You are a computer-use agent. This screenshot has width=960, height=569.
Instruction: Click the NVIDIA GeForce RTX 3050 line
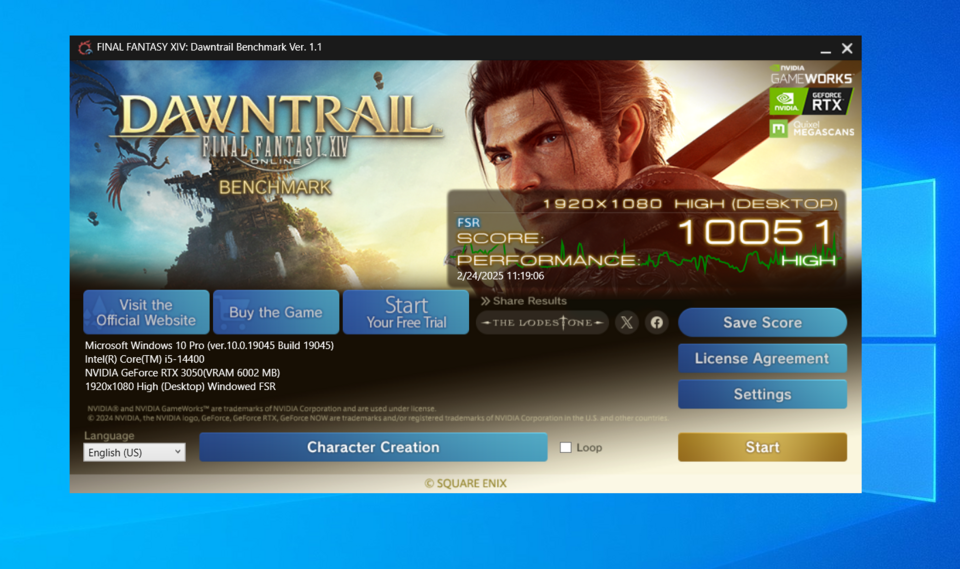click(x=182, y=372)
